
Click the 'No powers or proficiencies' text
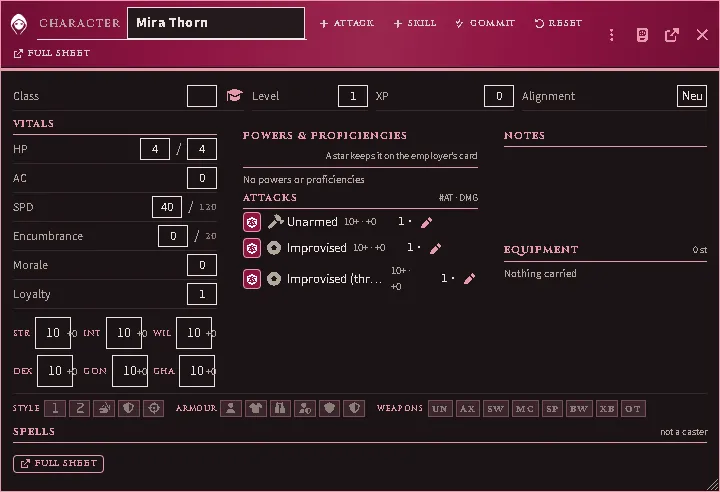pyautogui.click(x=304, y=180)
